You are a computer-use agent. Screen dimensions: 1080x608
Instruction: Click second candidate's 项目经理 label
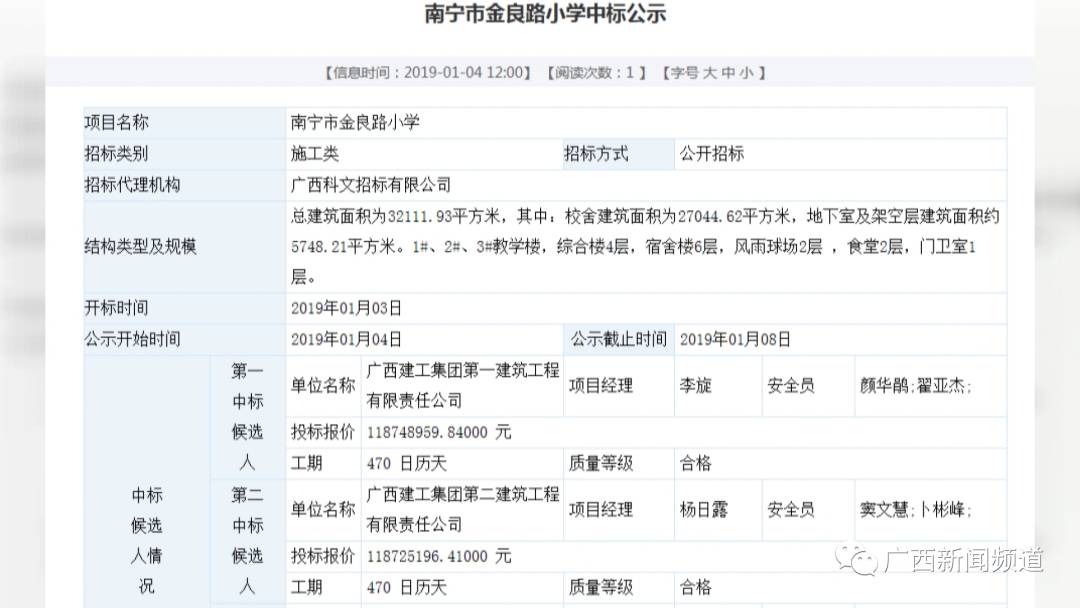pyautogui.click(x=601, y=510)
